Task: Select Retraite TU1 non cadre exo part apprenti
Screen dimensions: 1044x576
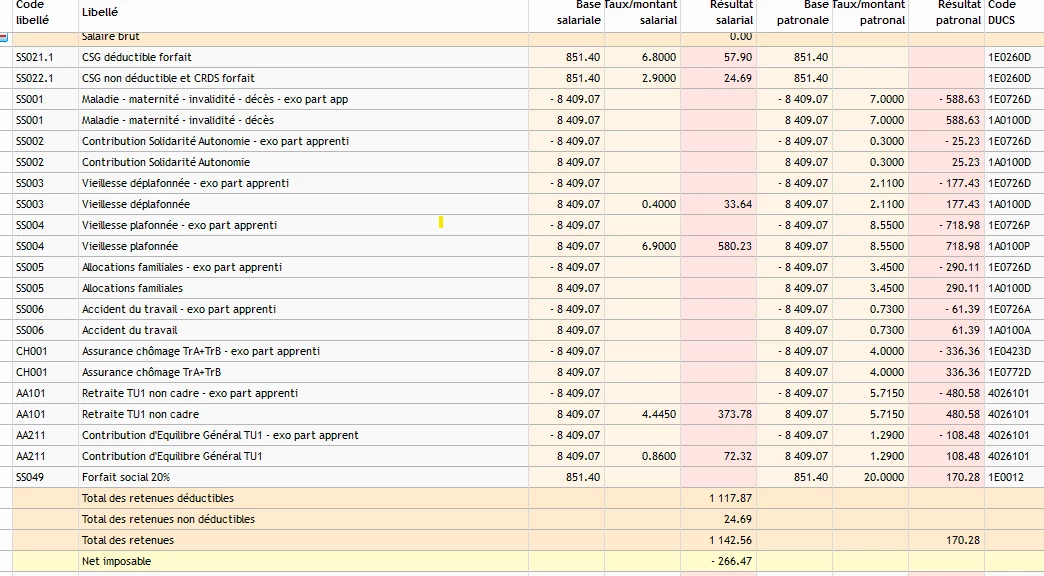Action: pos(190,393)
